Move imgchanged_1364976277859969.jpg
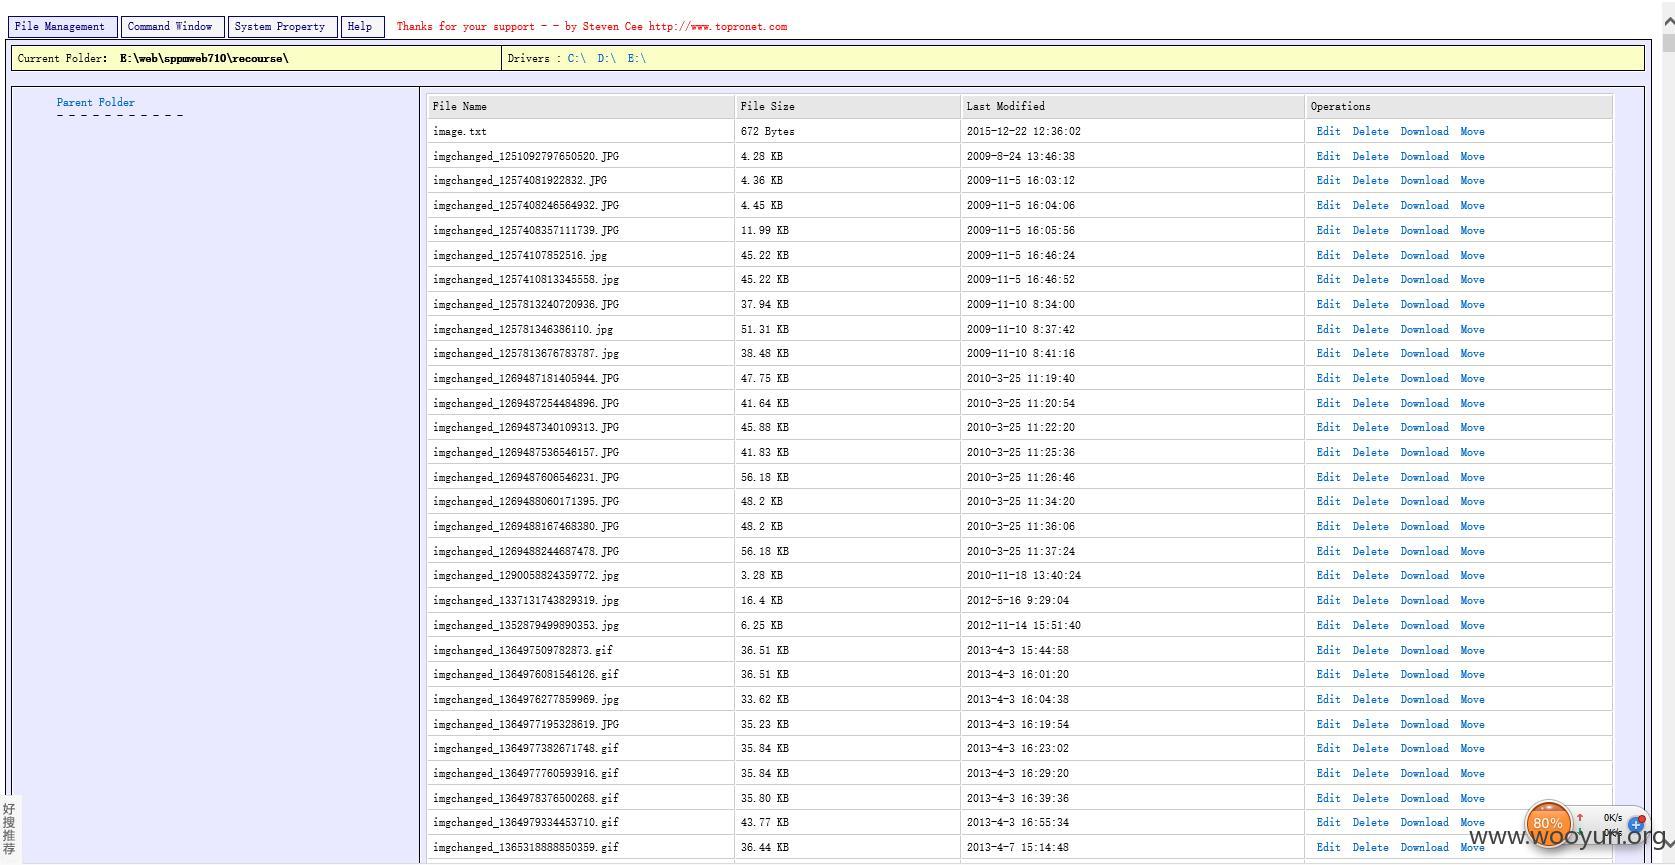 coord(1472,699)
